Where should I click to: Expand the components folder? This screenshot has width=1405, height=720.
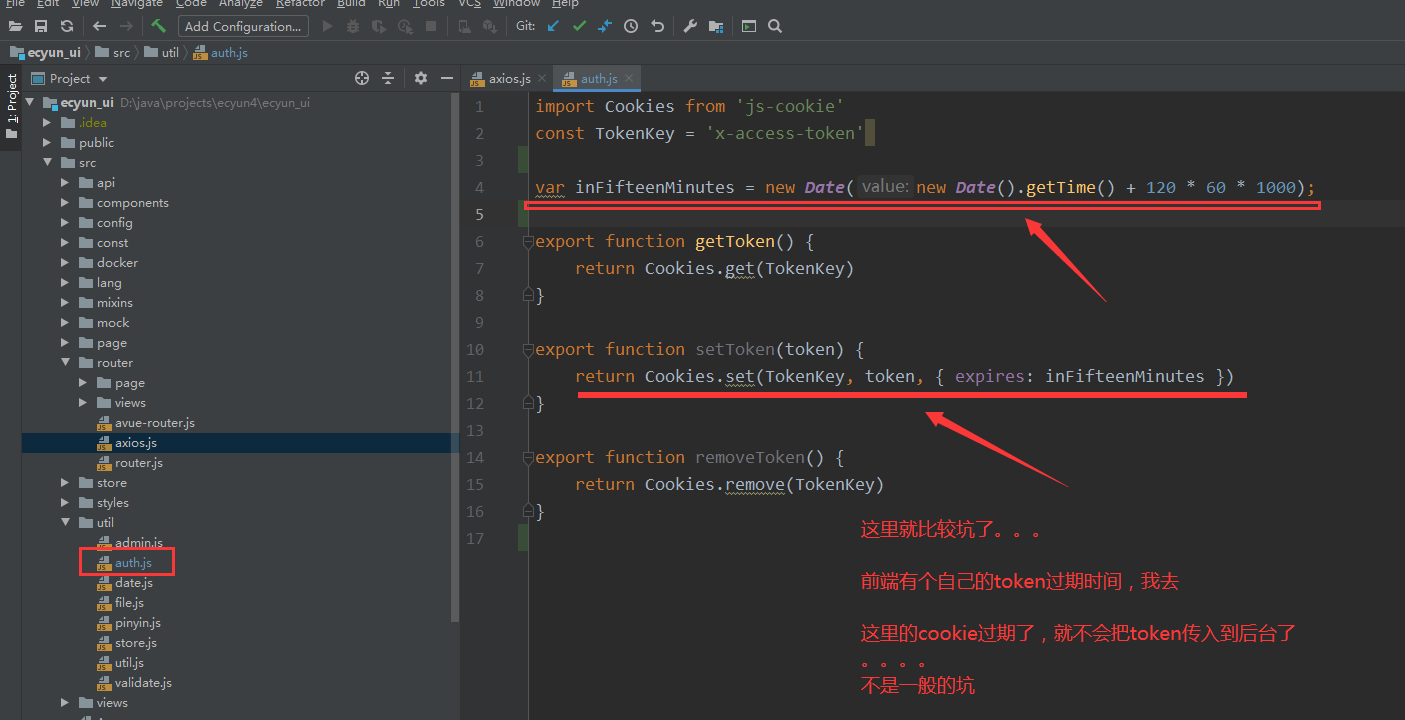pyautogui.click(x=65, y=202)
